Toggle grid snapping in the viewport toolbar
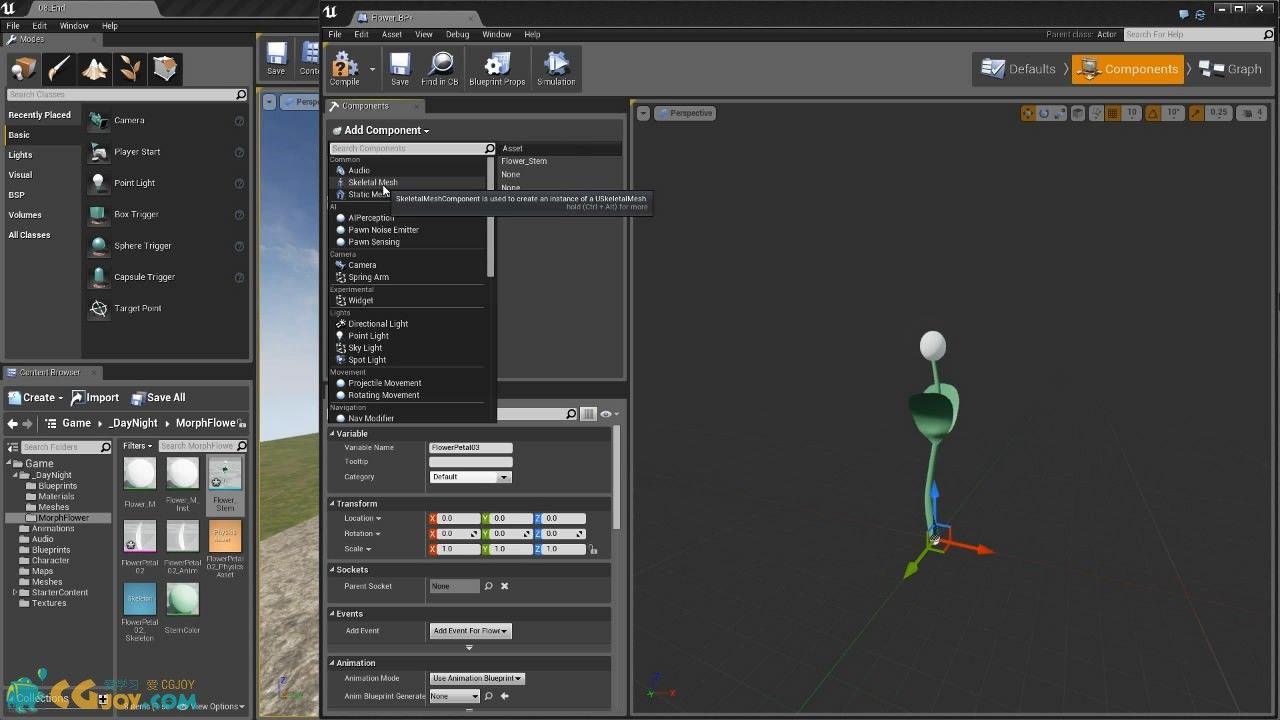This screenshot has width=1280, height=720. point(1113,113)
